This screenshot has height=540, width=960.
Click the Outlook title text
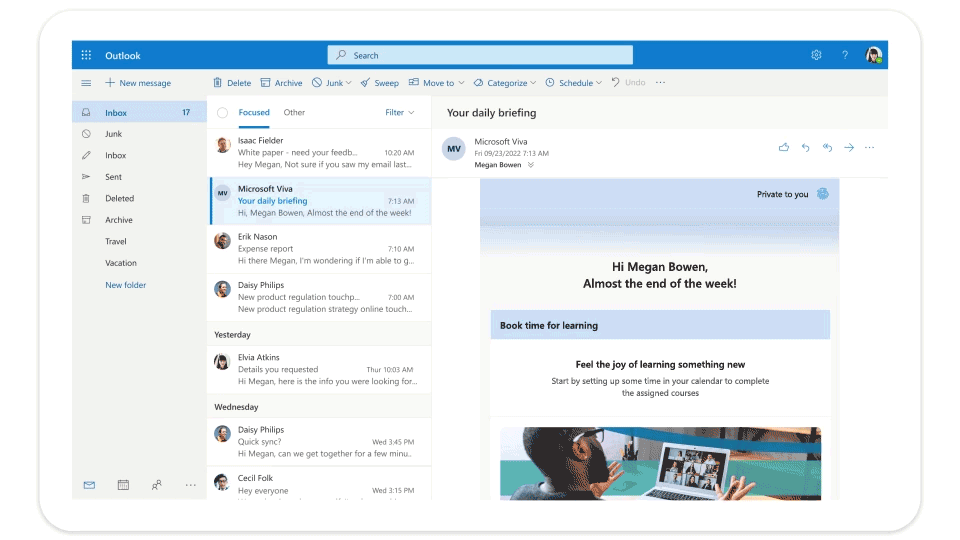[122, 55]
